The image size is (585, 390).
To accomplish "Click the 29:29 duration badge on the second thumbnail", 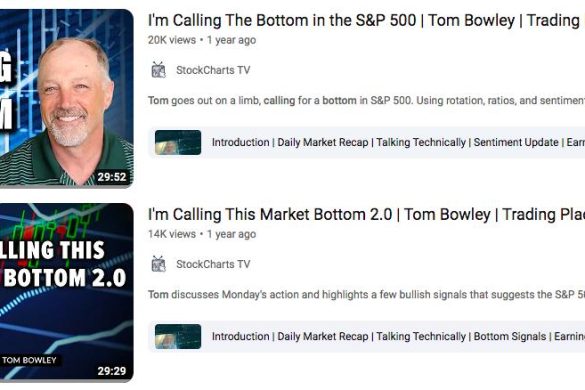I will point(112,371).
